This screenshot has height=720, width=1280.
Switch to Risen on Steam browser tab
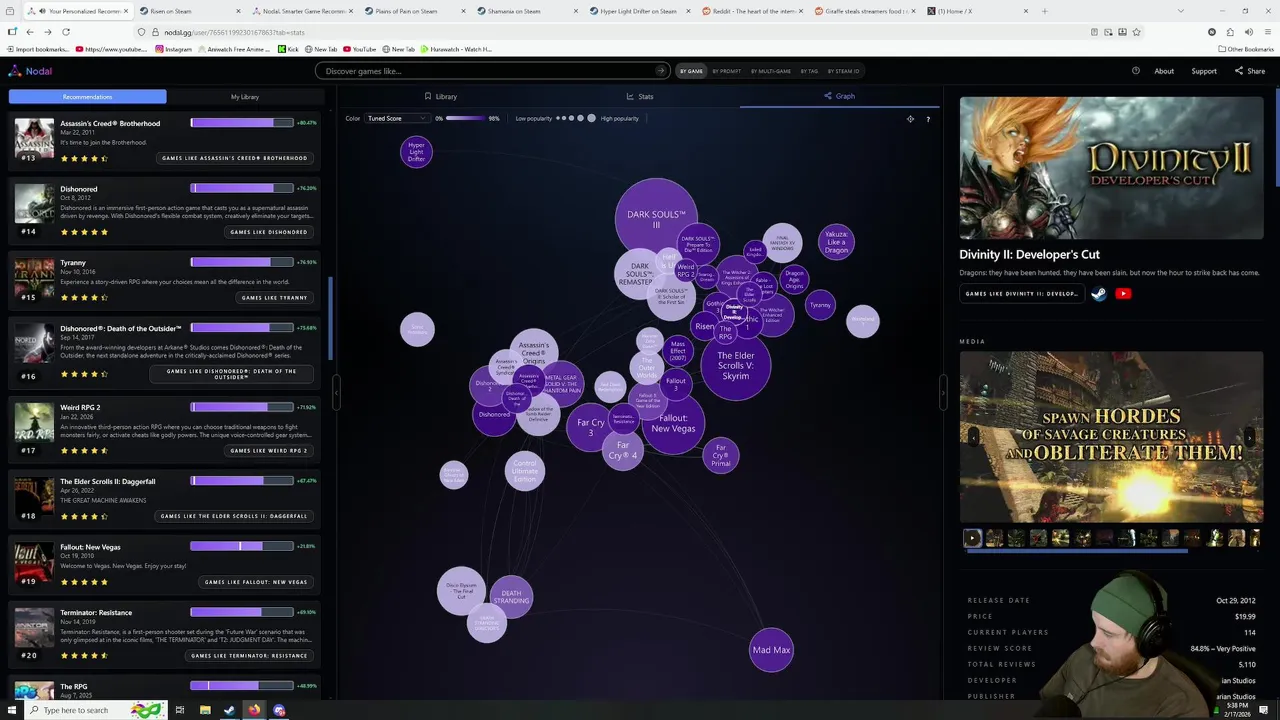191,11
